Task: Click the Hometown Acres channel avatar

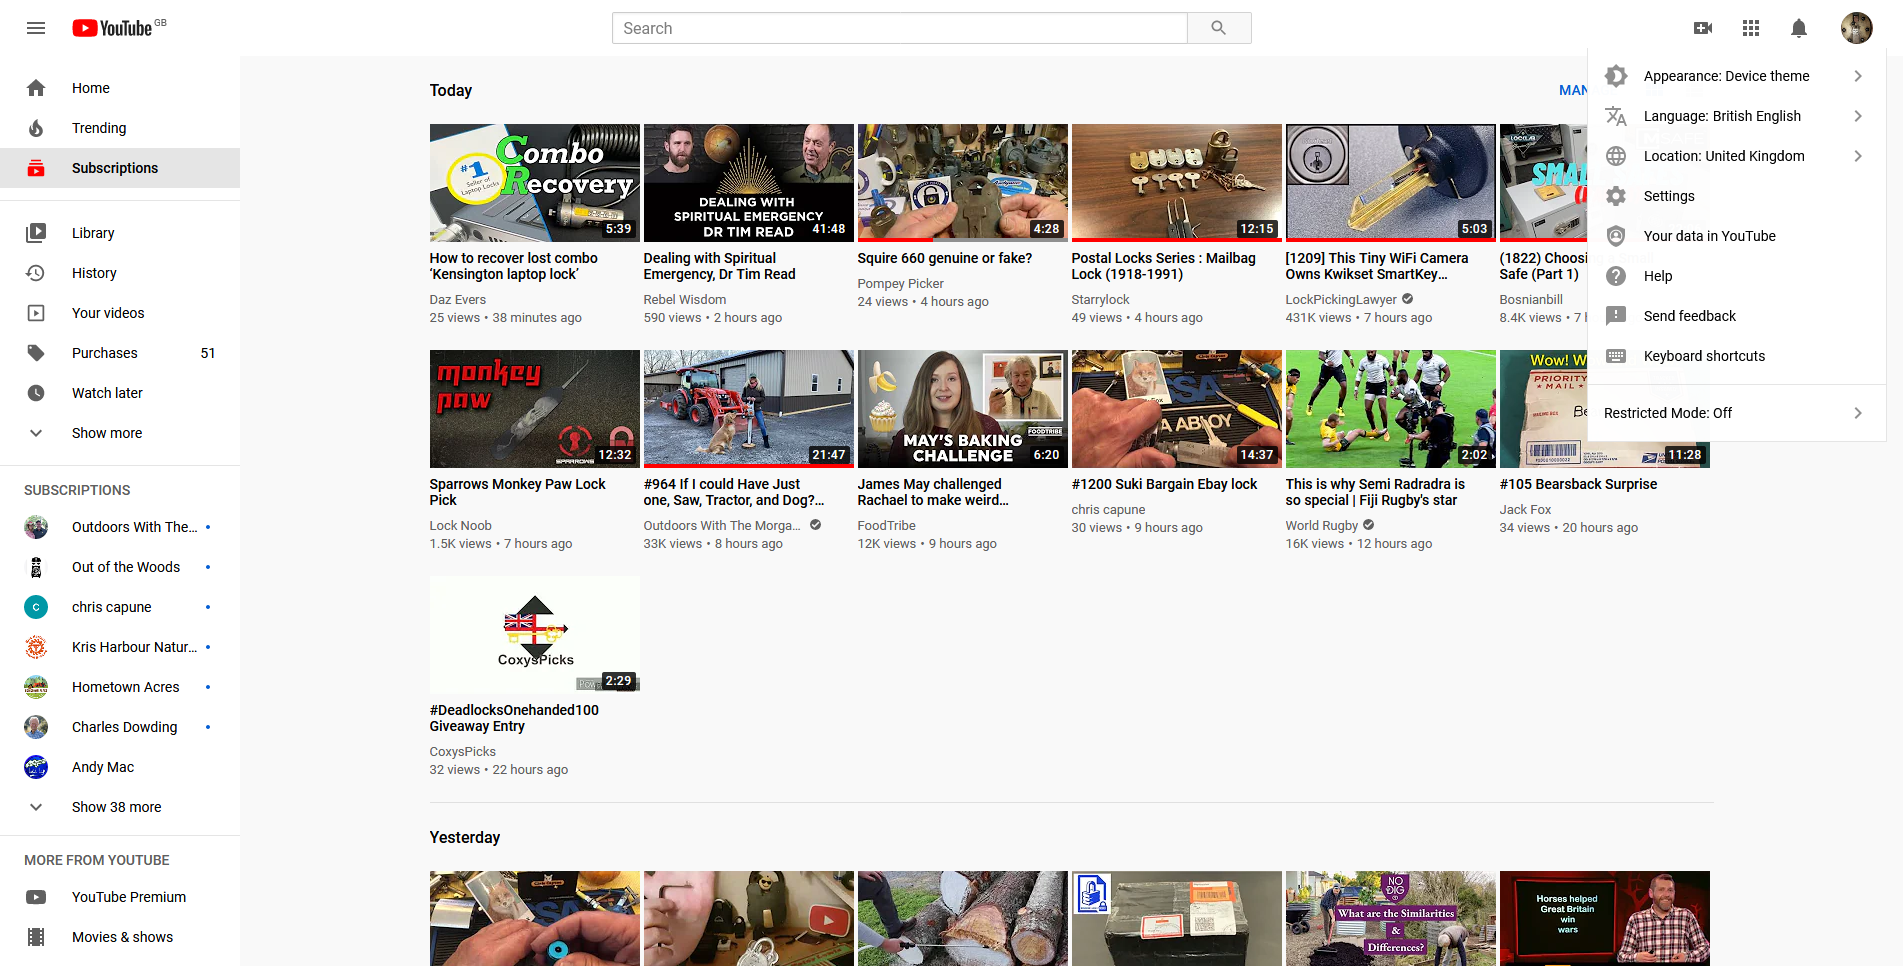Action: coord(36,687)
